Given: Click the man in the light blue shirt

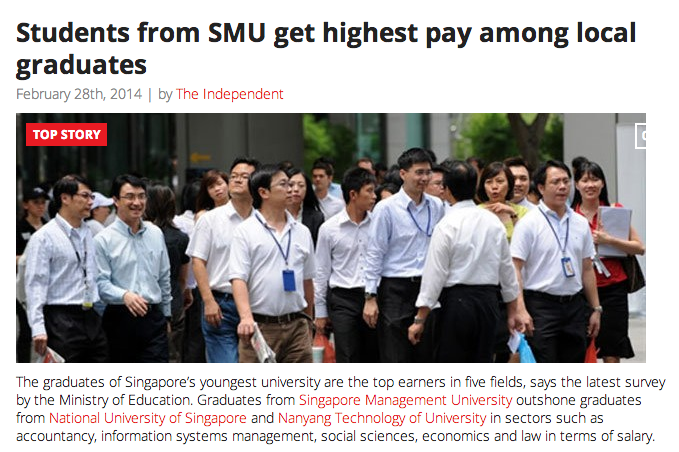Looking at the screenshot, I should pos(132,268).
